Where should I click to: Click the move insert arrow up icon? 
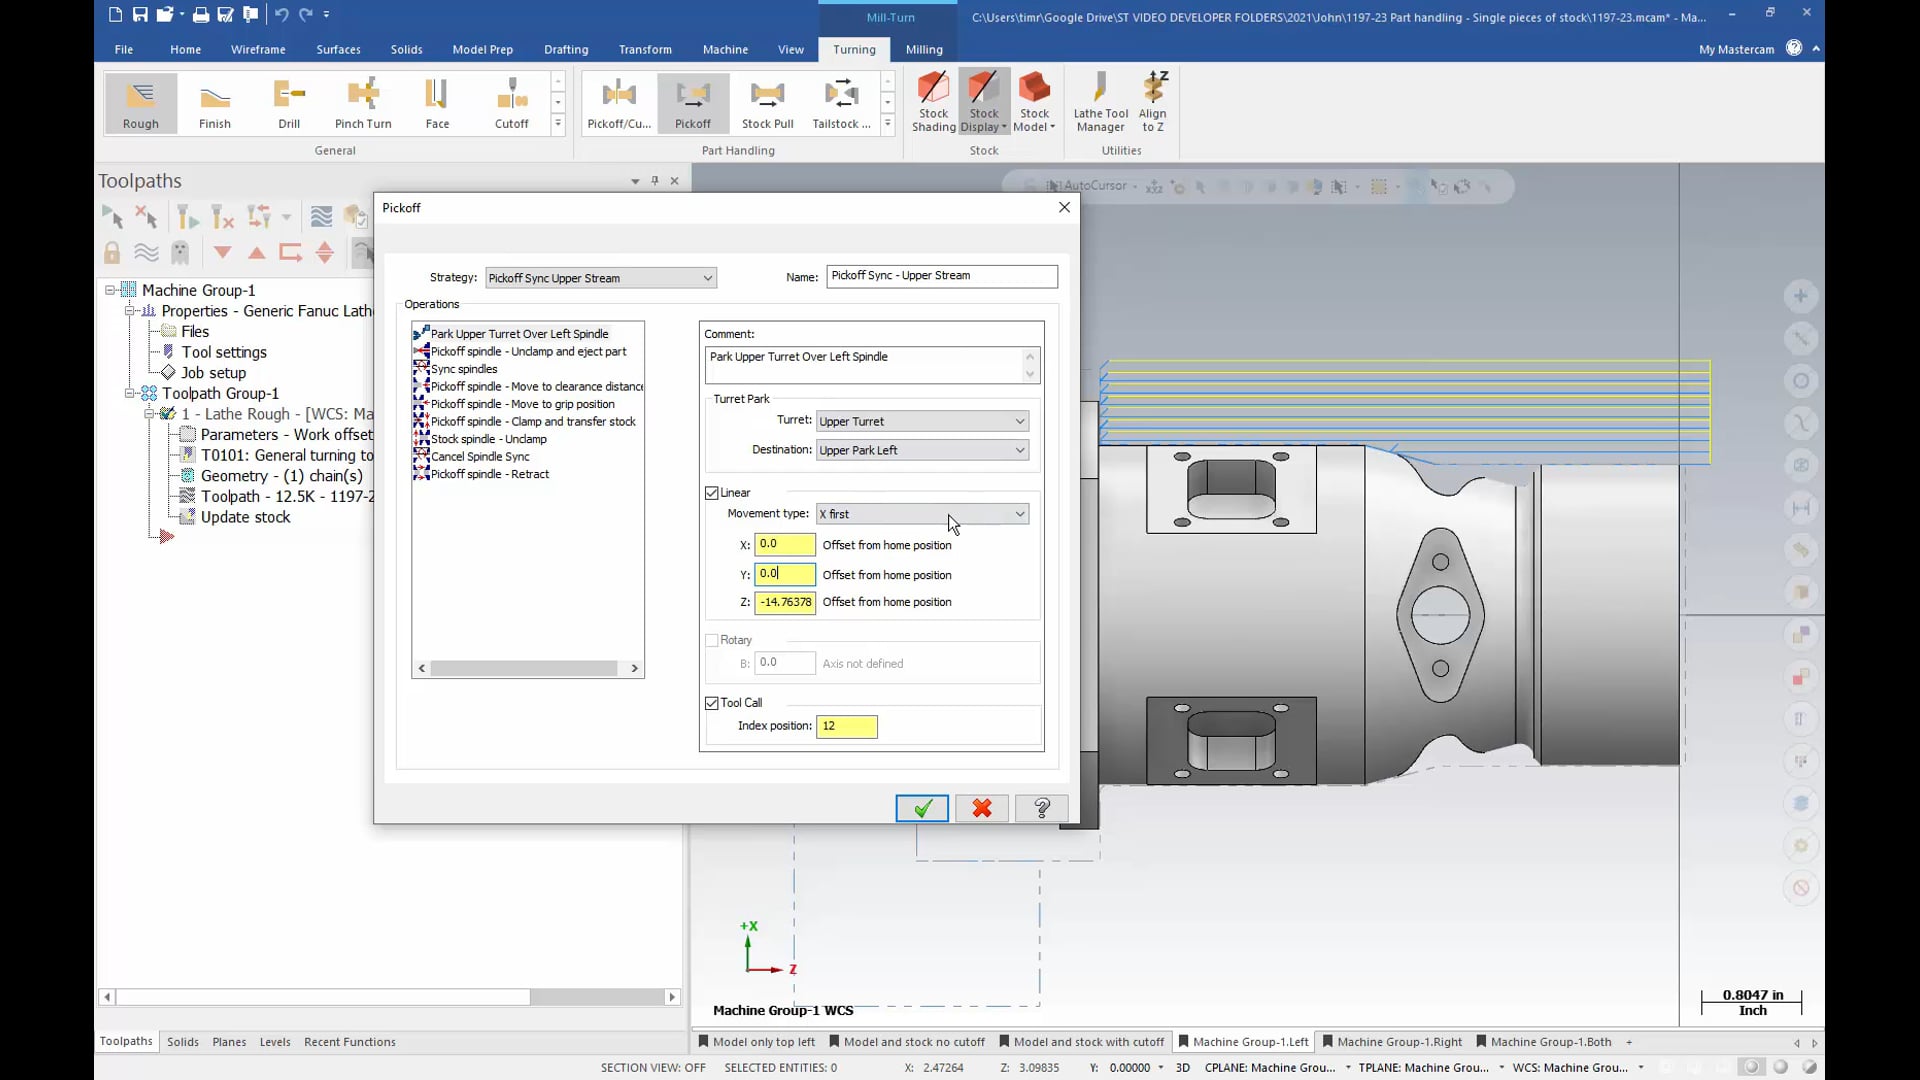point(257,253)
